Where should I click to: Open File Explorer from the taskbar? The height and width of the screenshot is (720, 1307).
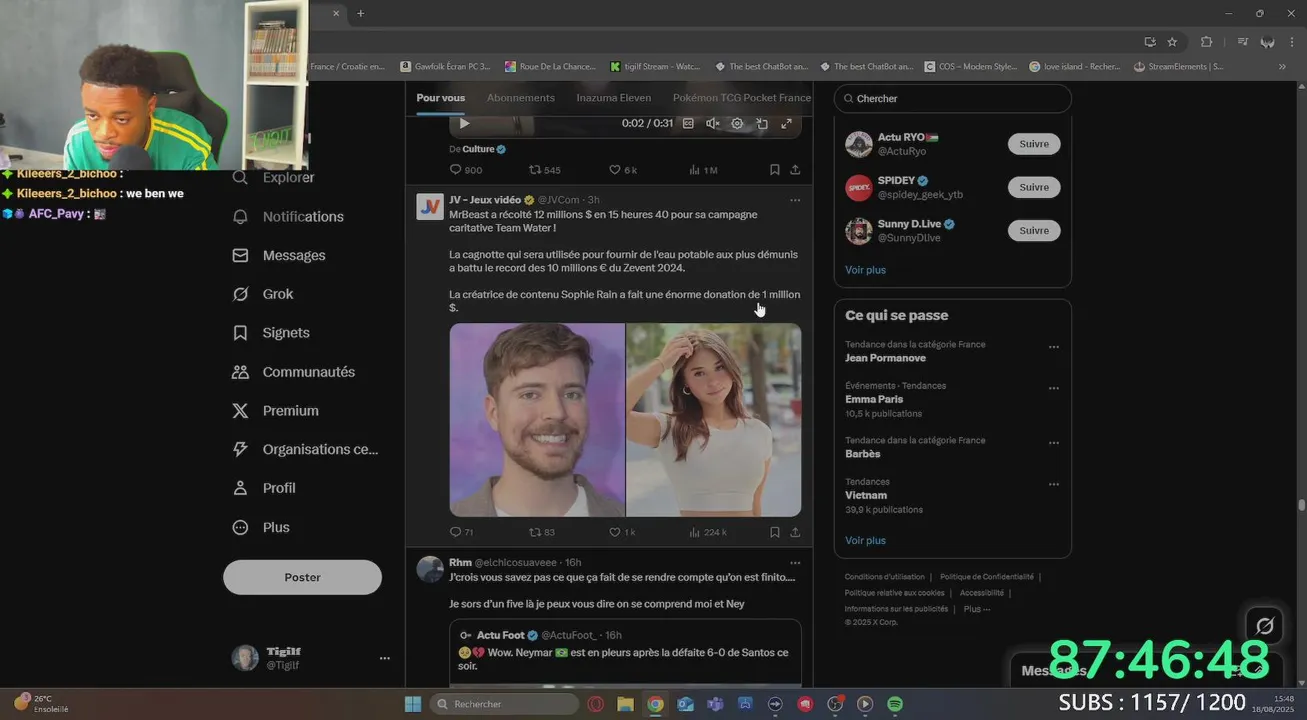(625, 704)
